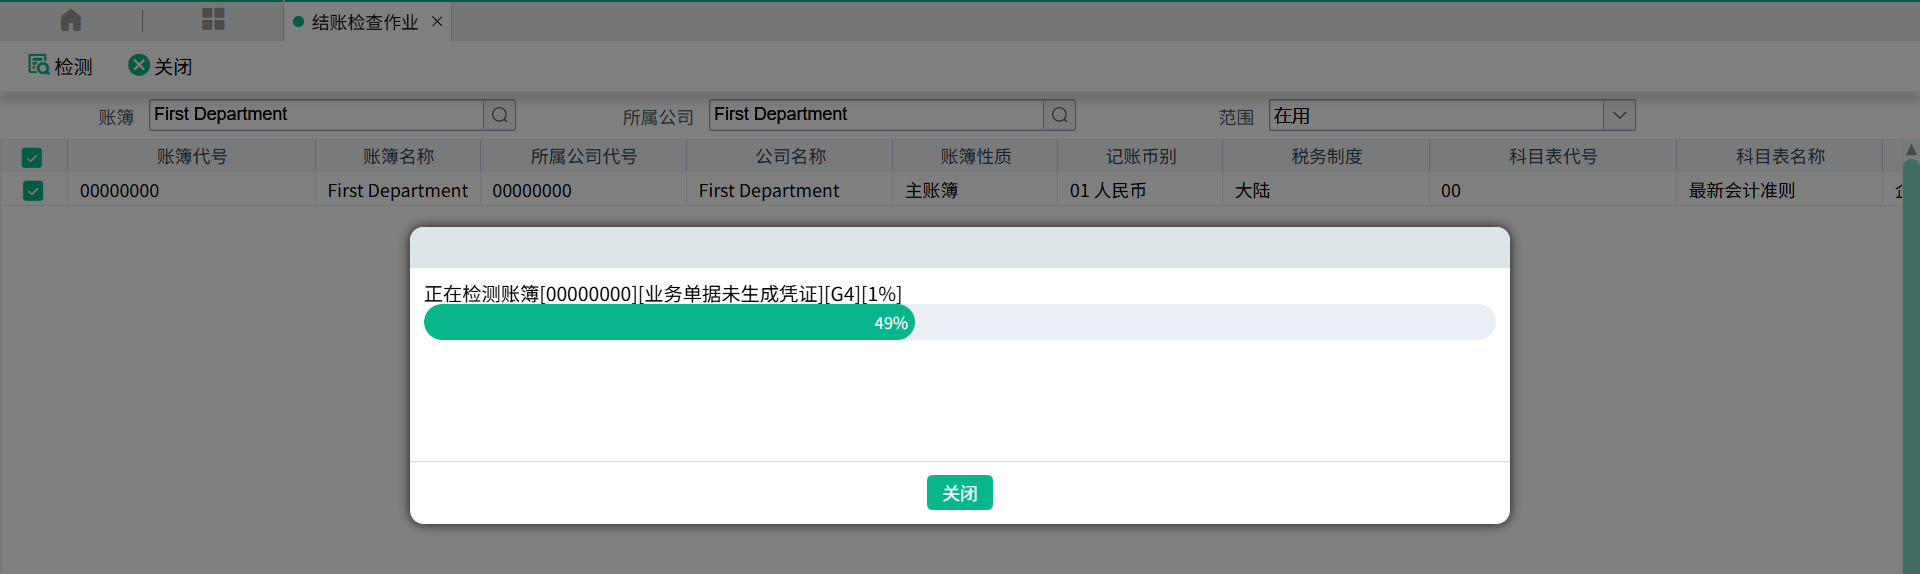Click the 账簿性质 column header
Image resolution: width=1920 pixels, height=574 pixels.
tap(975, 156)
